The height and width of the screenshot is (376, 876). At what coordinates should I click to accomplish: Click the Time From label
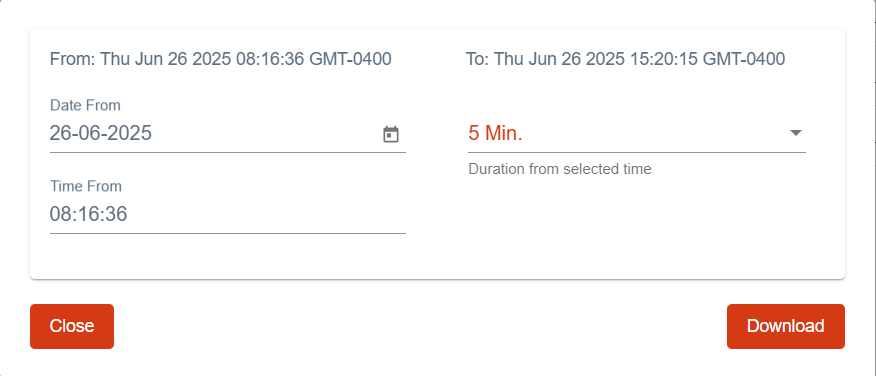coord(85,186)
